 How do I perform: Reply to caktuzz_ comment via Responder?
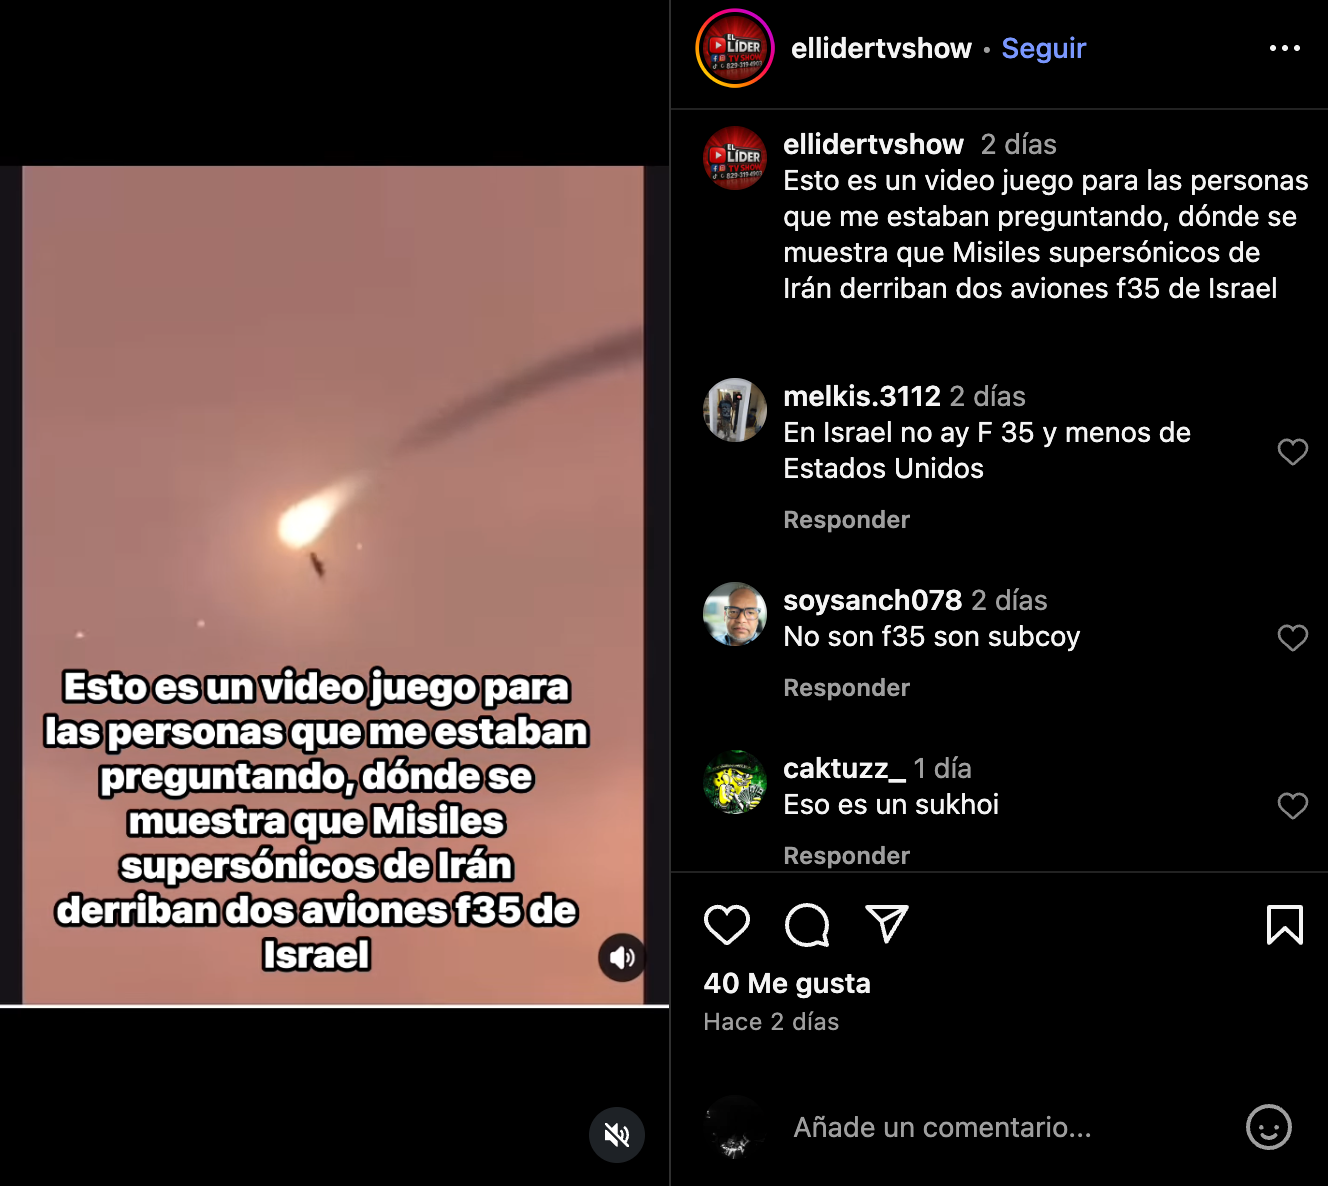[x=847, y=856]
